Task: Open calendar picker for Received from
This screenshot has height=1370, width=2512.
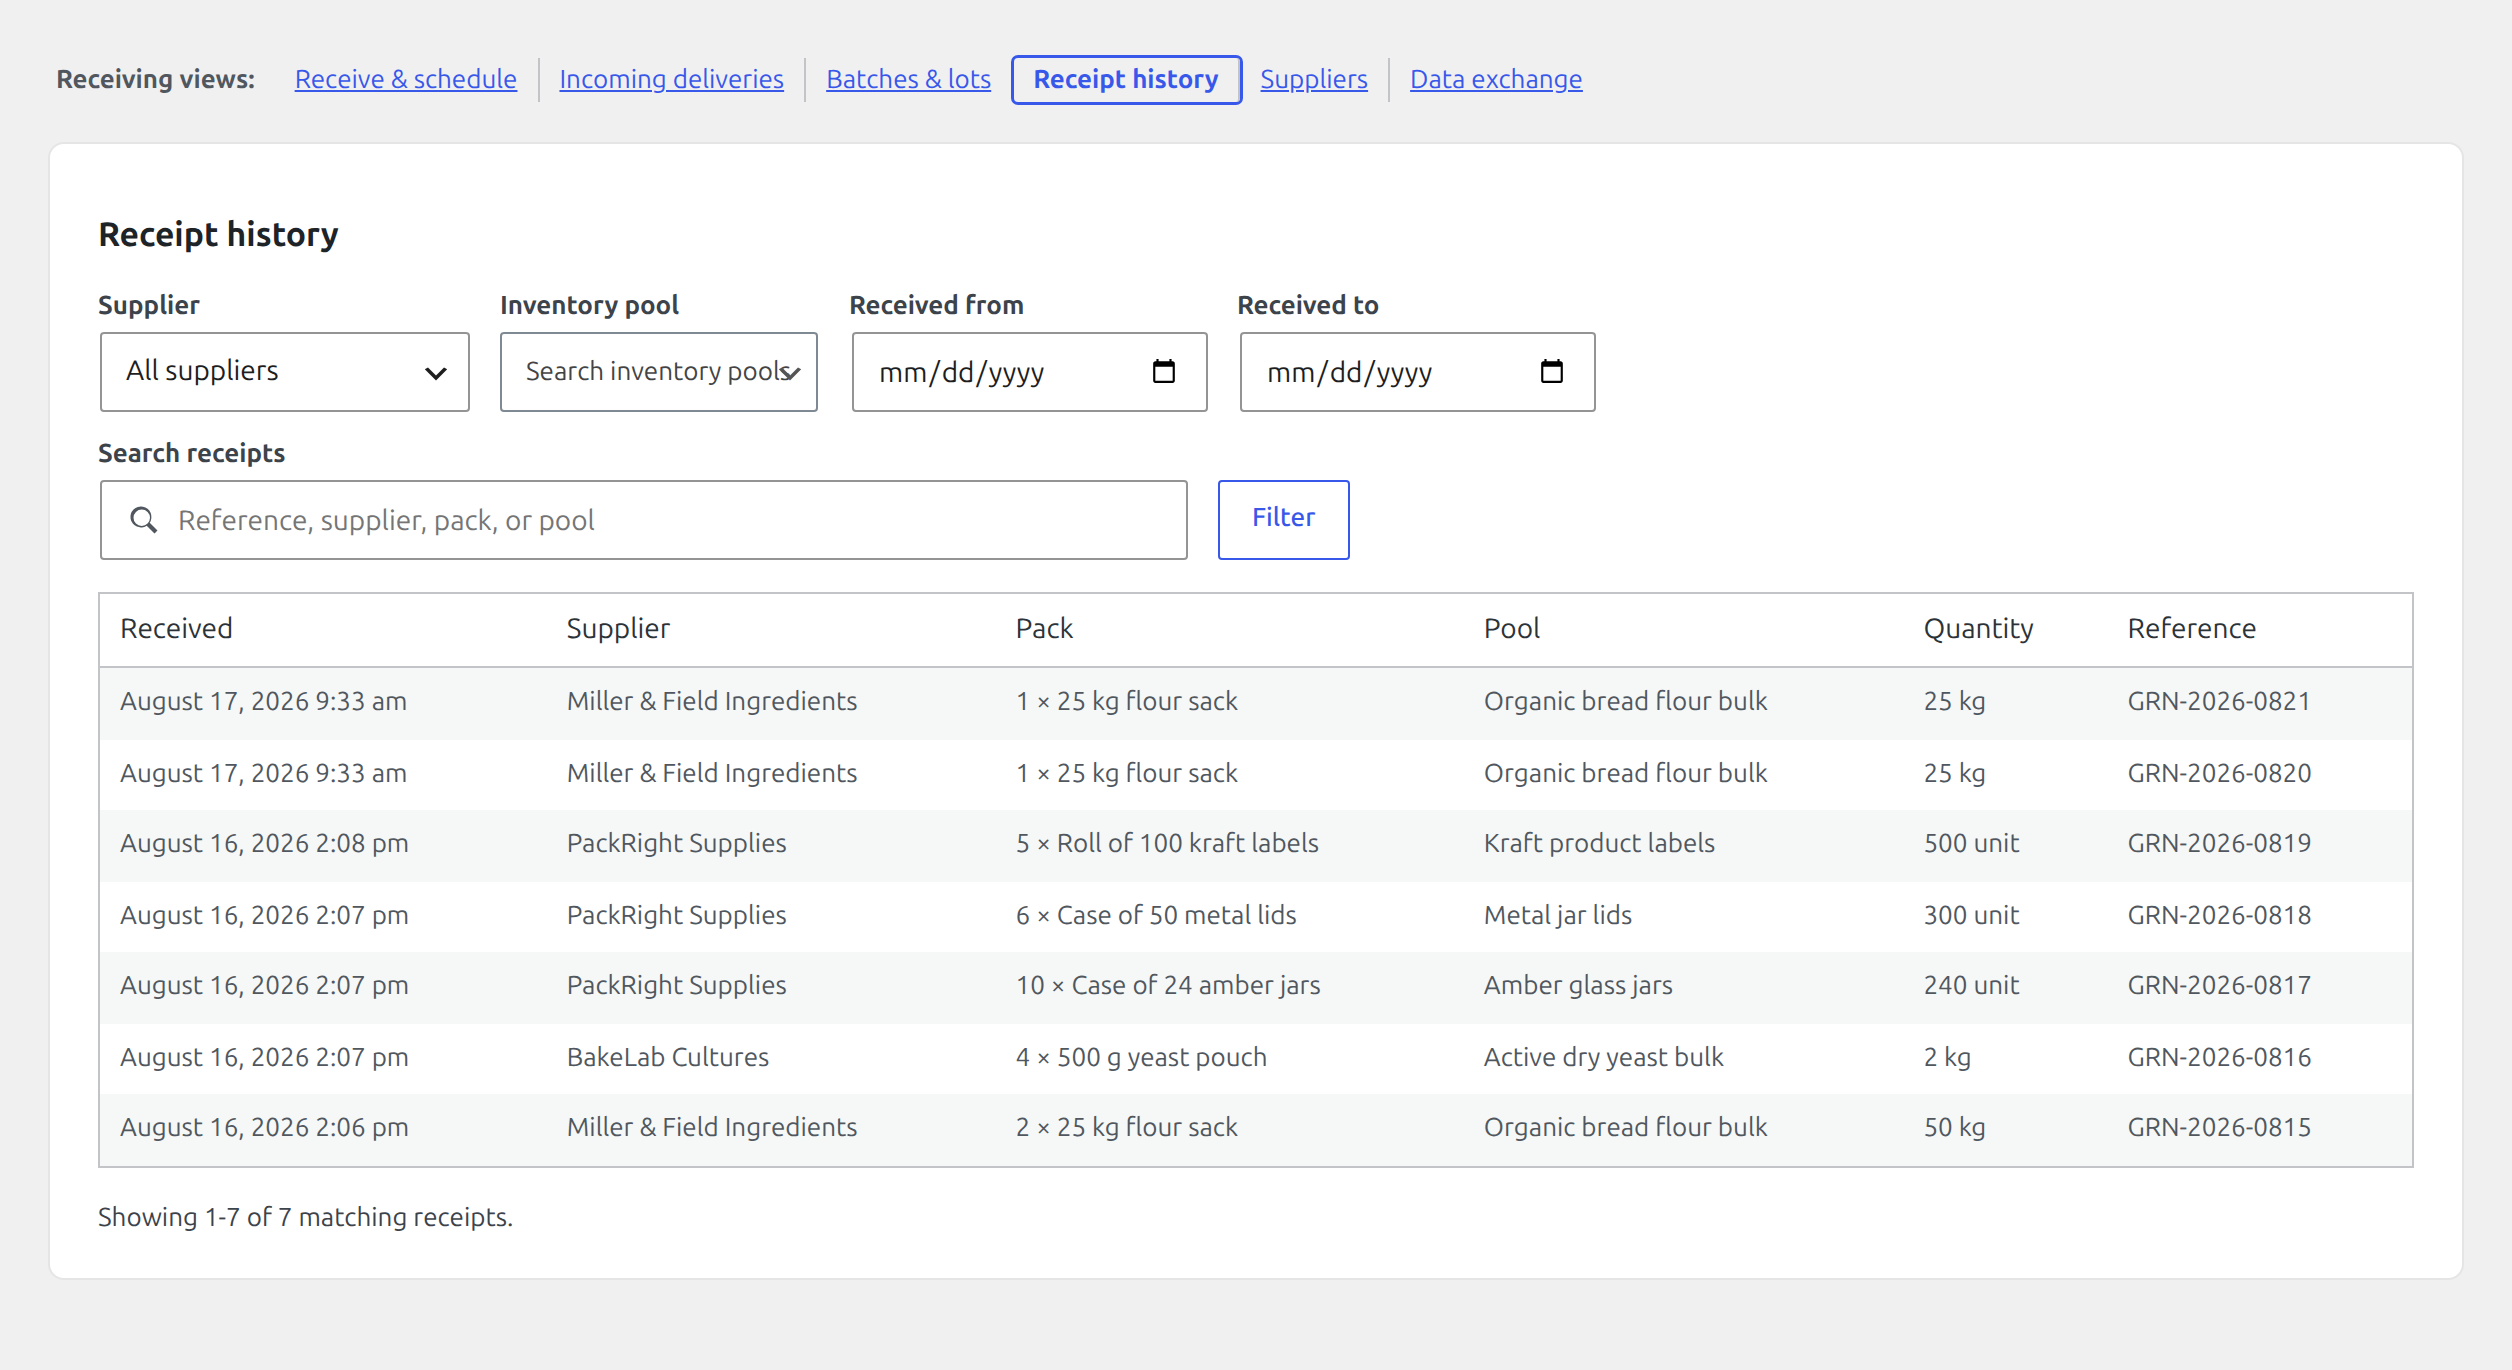Action: pyautogui.click(x=1163, y=372)
